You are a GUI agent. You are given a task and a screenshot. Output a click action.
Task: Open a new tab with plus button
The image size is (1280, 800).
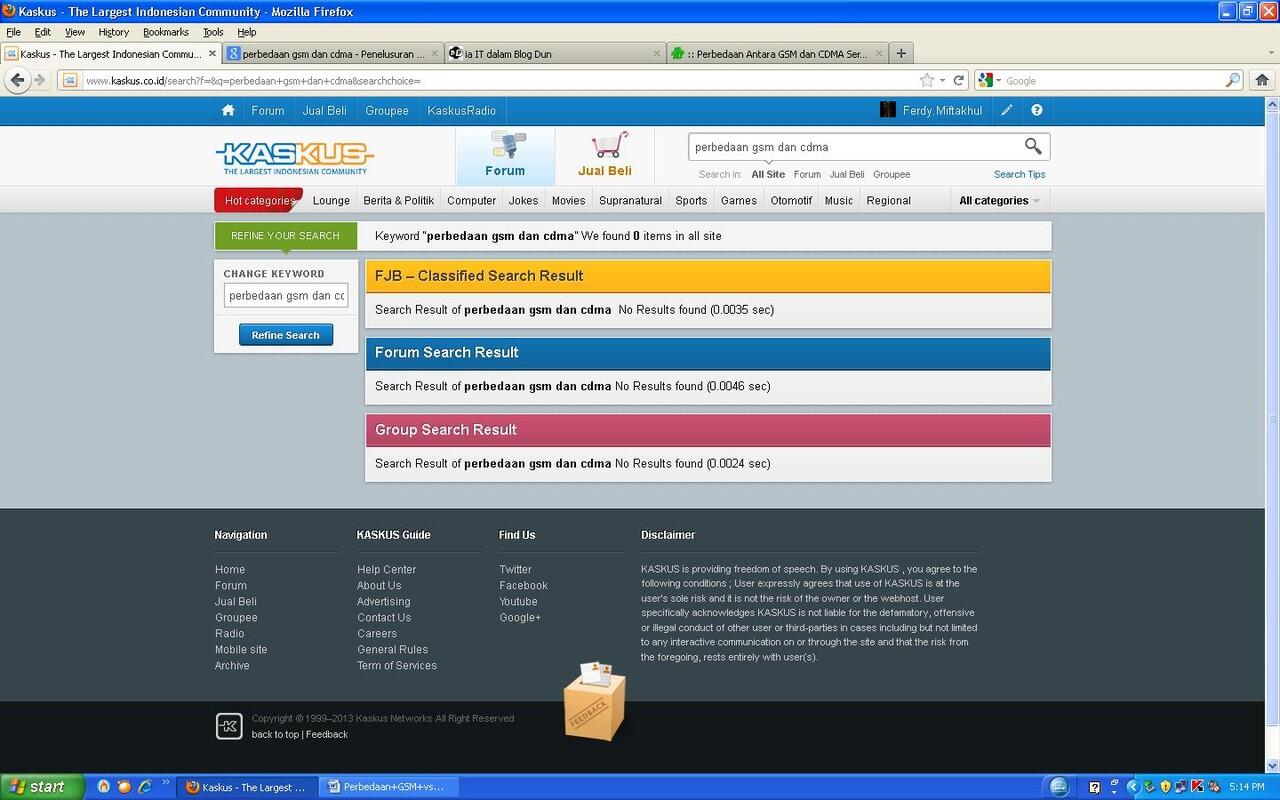point(901,54)
